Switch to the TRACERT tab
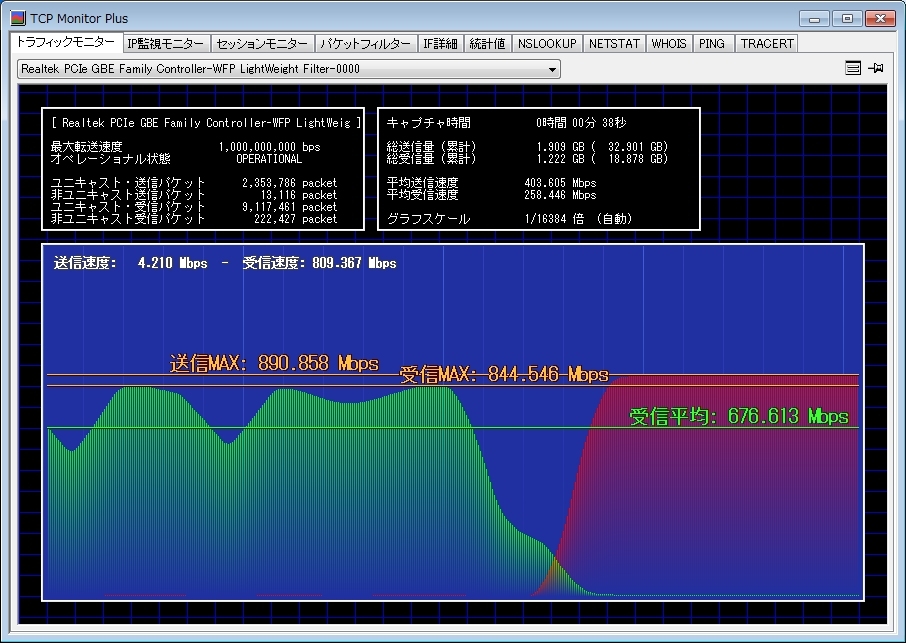The image size is (906, 643). [x=767, y=44]
